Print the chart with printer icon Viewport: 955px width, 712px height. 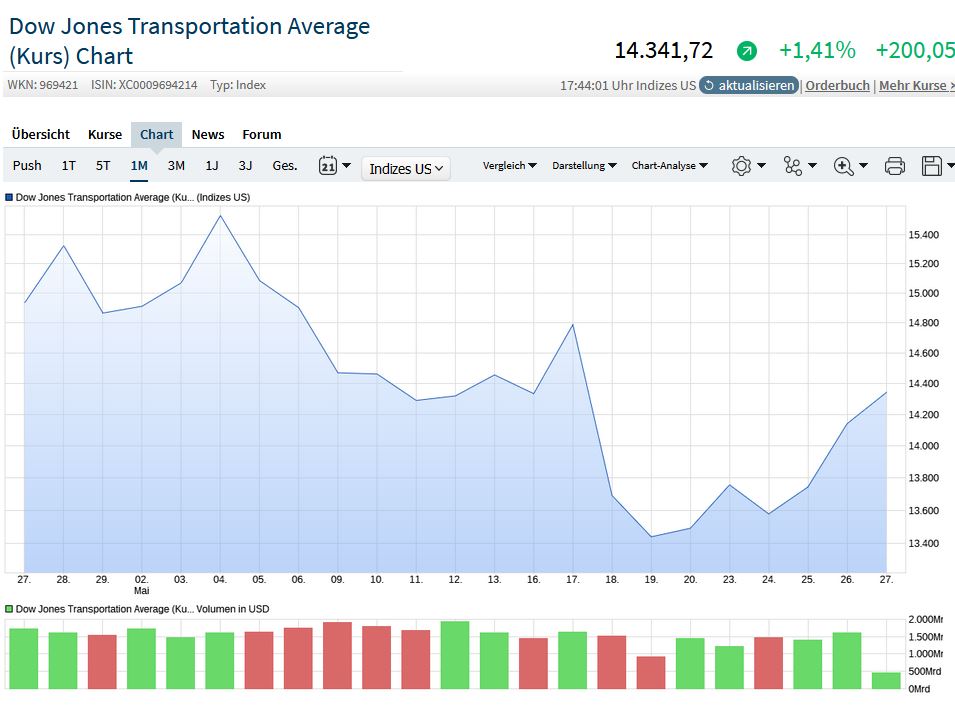895,166
